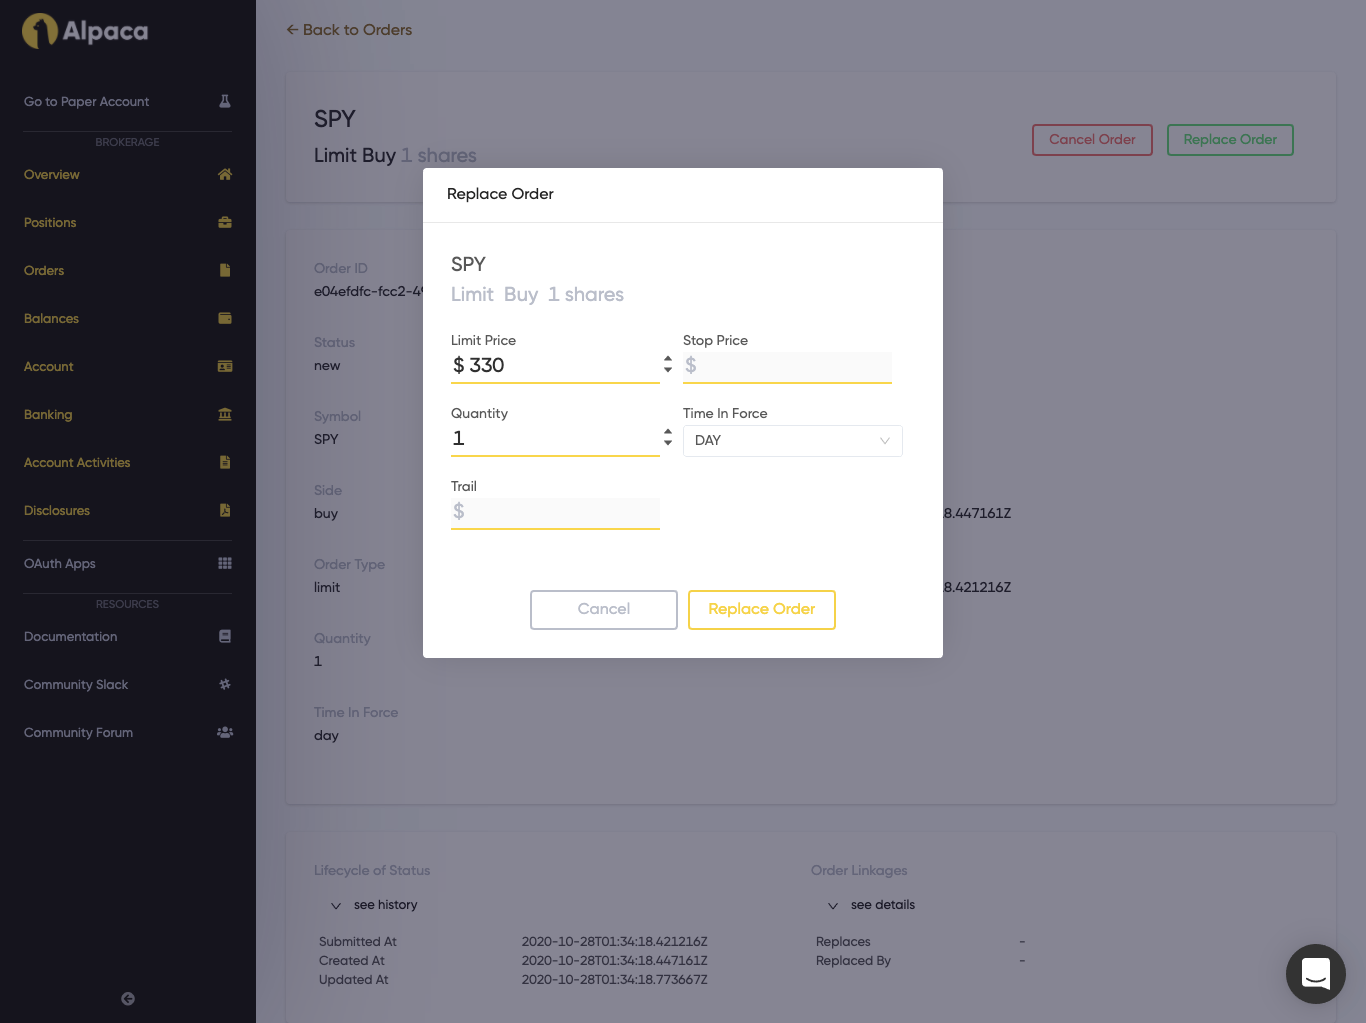1366x1023 pixels.
Task: Open OAuth Apps
Action: pyautogui.click(x=60, y=564)
